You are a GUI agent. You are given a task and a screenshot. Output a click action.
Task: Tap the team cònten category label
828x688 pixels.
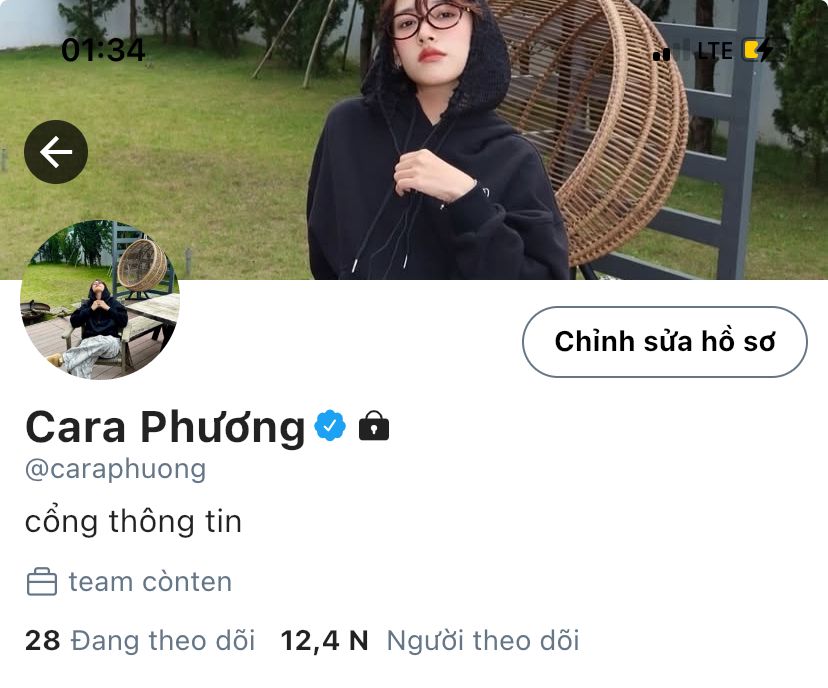pyautogui.click(x=150, y=582)
